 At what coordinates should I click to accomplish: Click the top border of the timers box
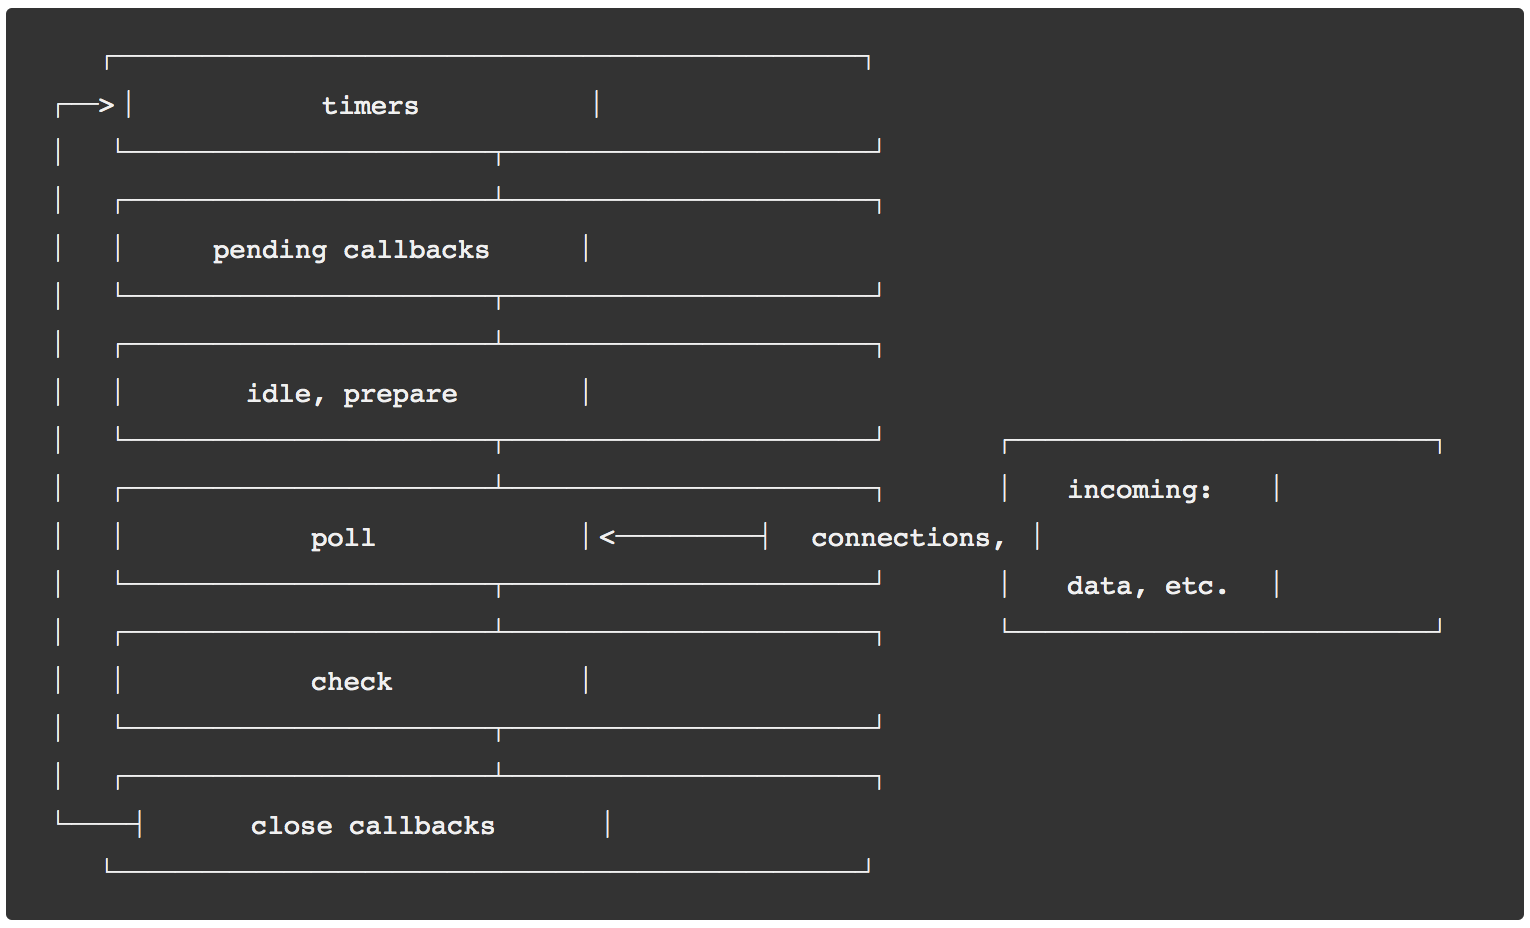point(487,56)
